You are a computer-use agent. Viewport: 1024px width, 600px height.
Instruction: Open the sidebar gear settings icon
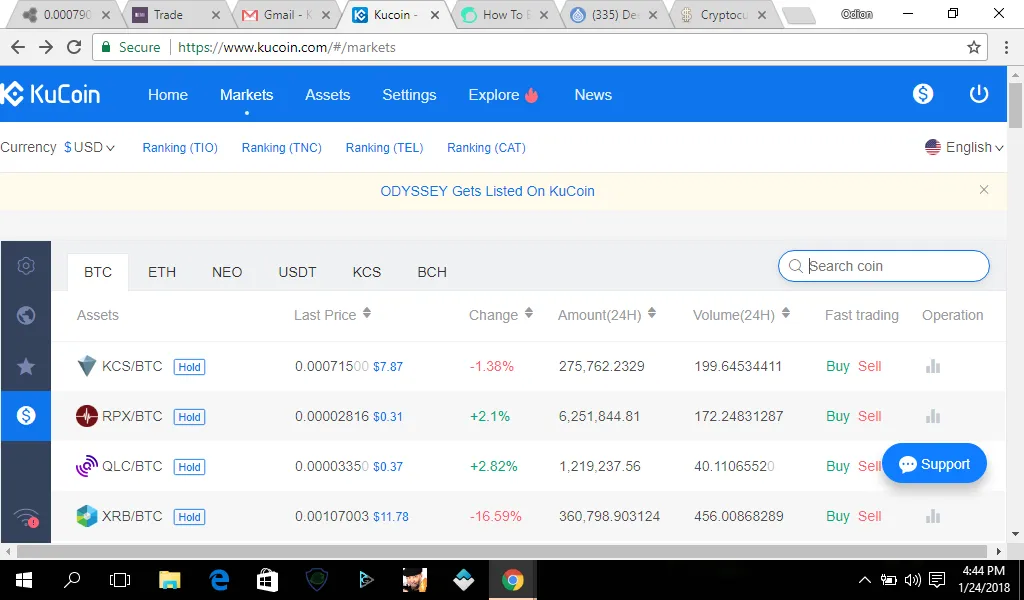pos(26,266)
